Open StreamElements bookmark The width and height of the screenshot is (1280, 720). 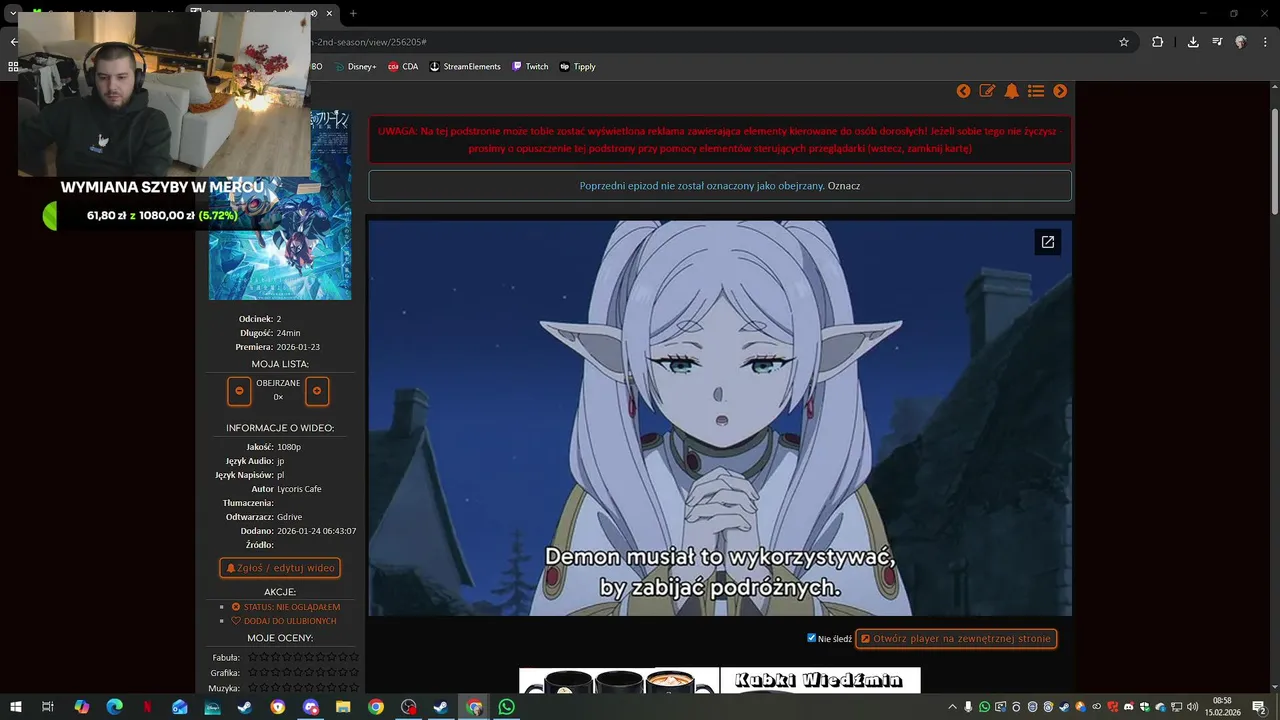pos(465,67)
